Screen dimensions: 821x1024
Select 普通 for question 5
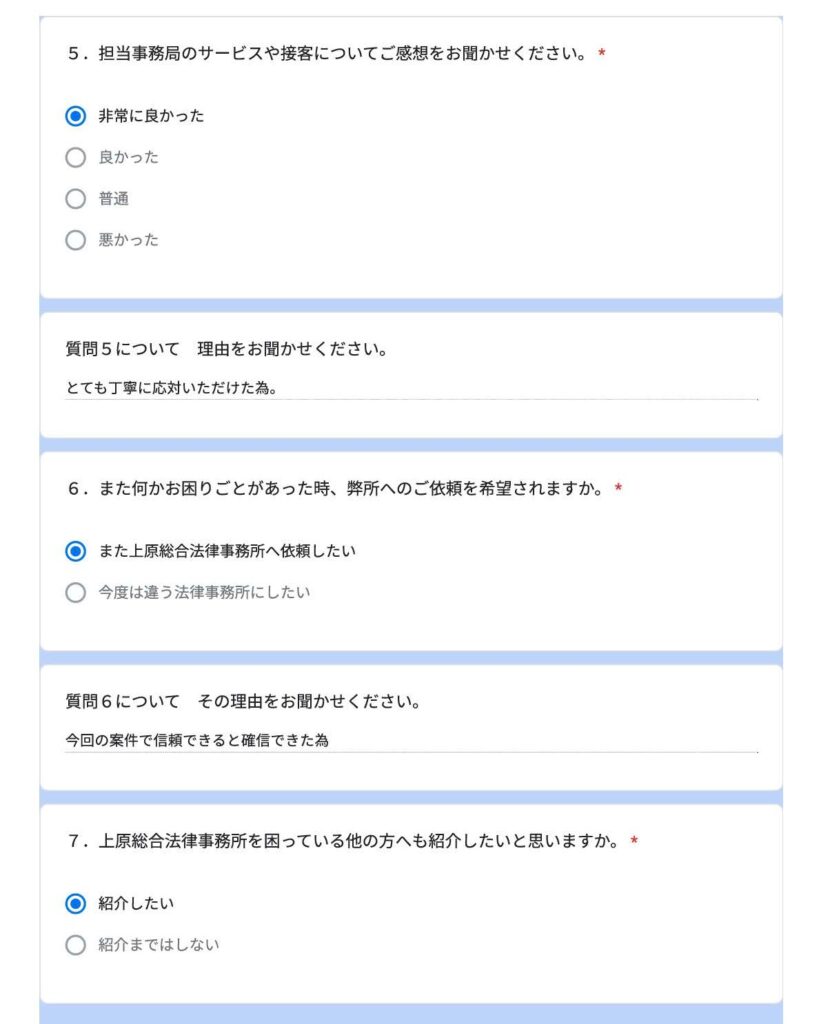point(75,199)
